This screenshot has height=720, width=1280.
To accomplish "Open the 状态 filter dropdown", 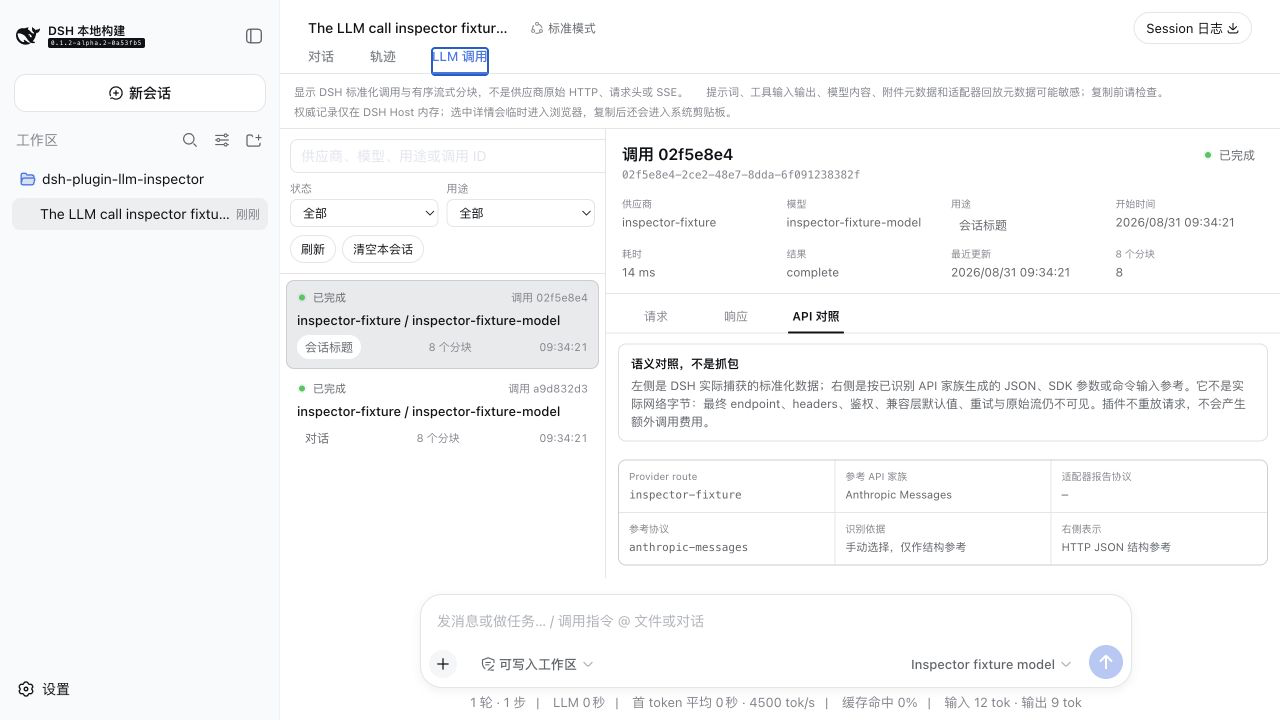I will [x=364, y=213].
